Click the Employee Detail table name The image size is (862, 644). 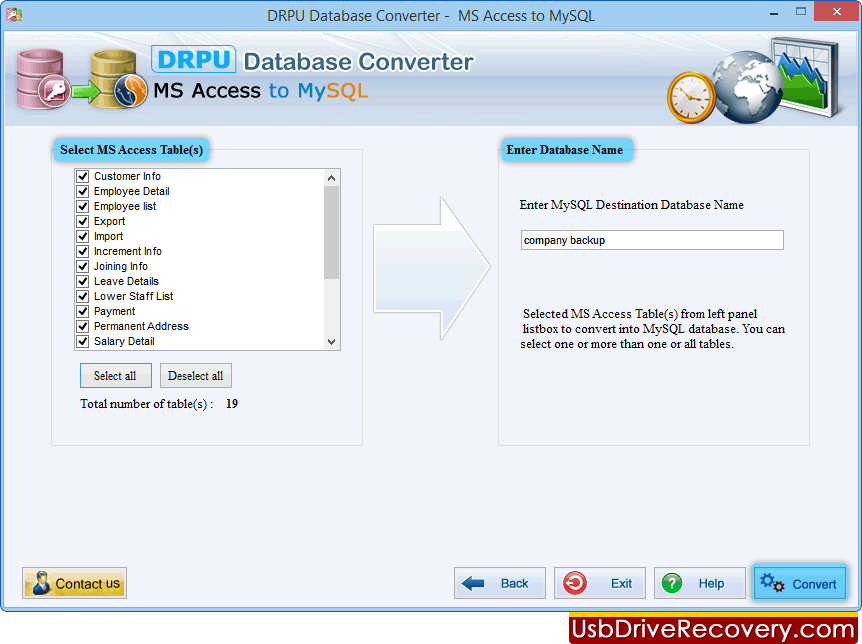click(132, 191)
